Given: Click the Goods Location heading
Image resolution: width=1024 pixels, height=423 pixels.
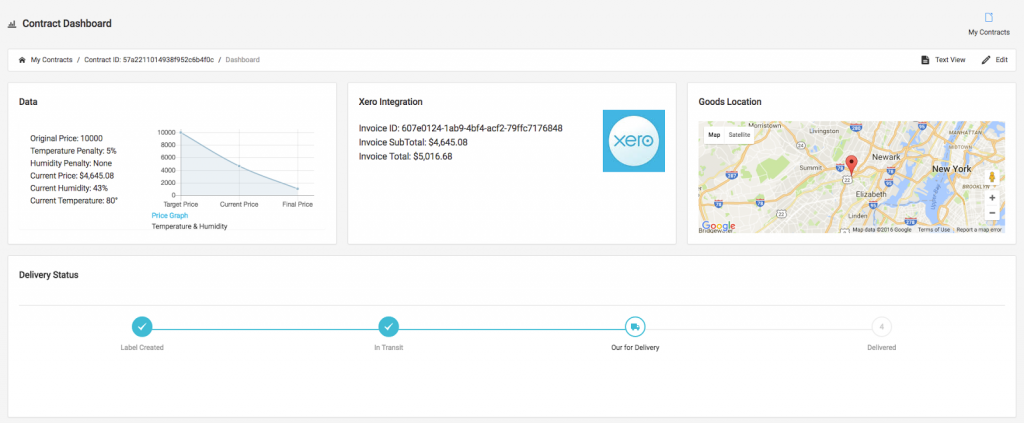Looking at the screenshot, I should (x=729, y=102).
